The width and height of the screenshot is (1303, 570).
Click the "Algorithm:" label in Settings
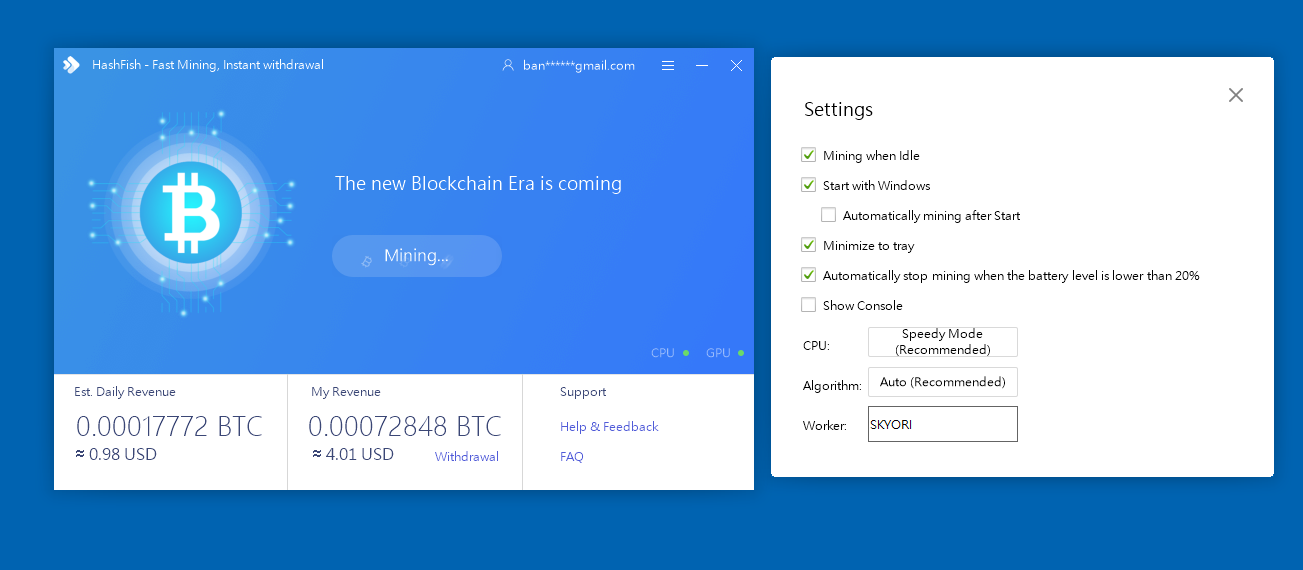pyautogui.click(x=832, y=386)
